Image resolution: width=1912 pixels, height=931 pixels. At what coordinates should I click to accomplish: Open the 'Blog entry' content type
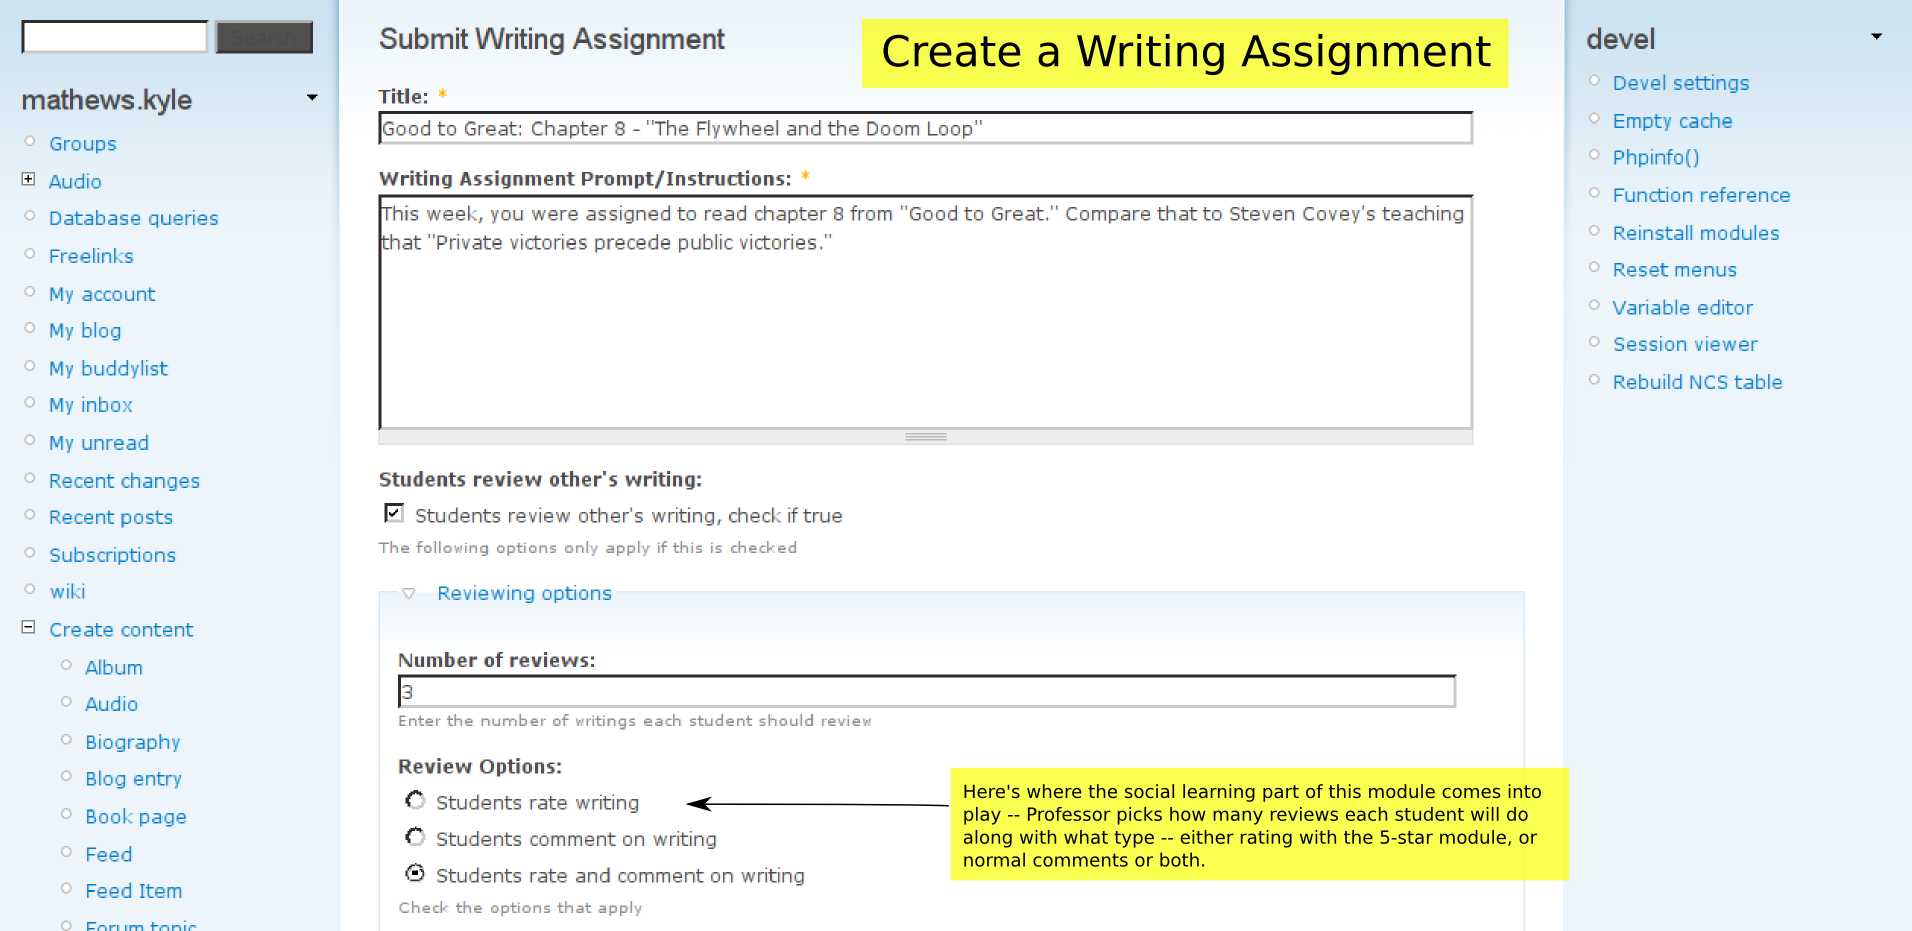[x=133, y=778]
